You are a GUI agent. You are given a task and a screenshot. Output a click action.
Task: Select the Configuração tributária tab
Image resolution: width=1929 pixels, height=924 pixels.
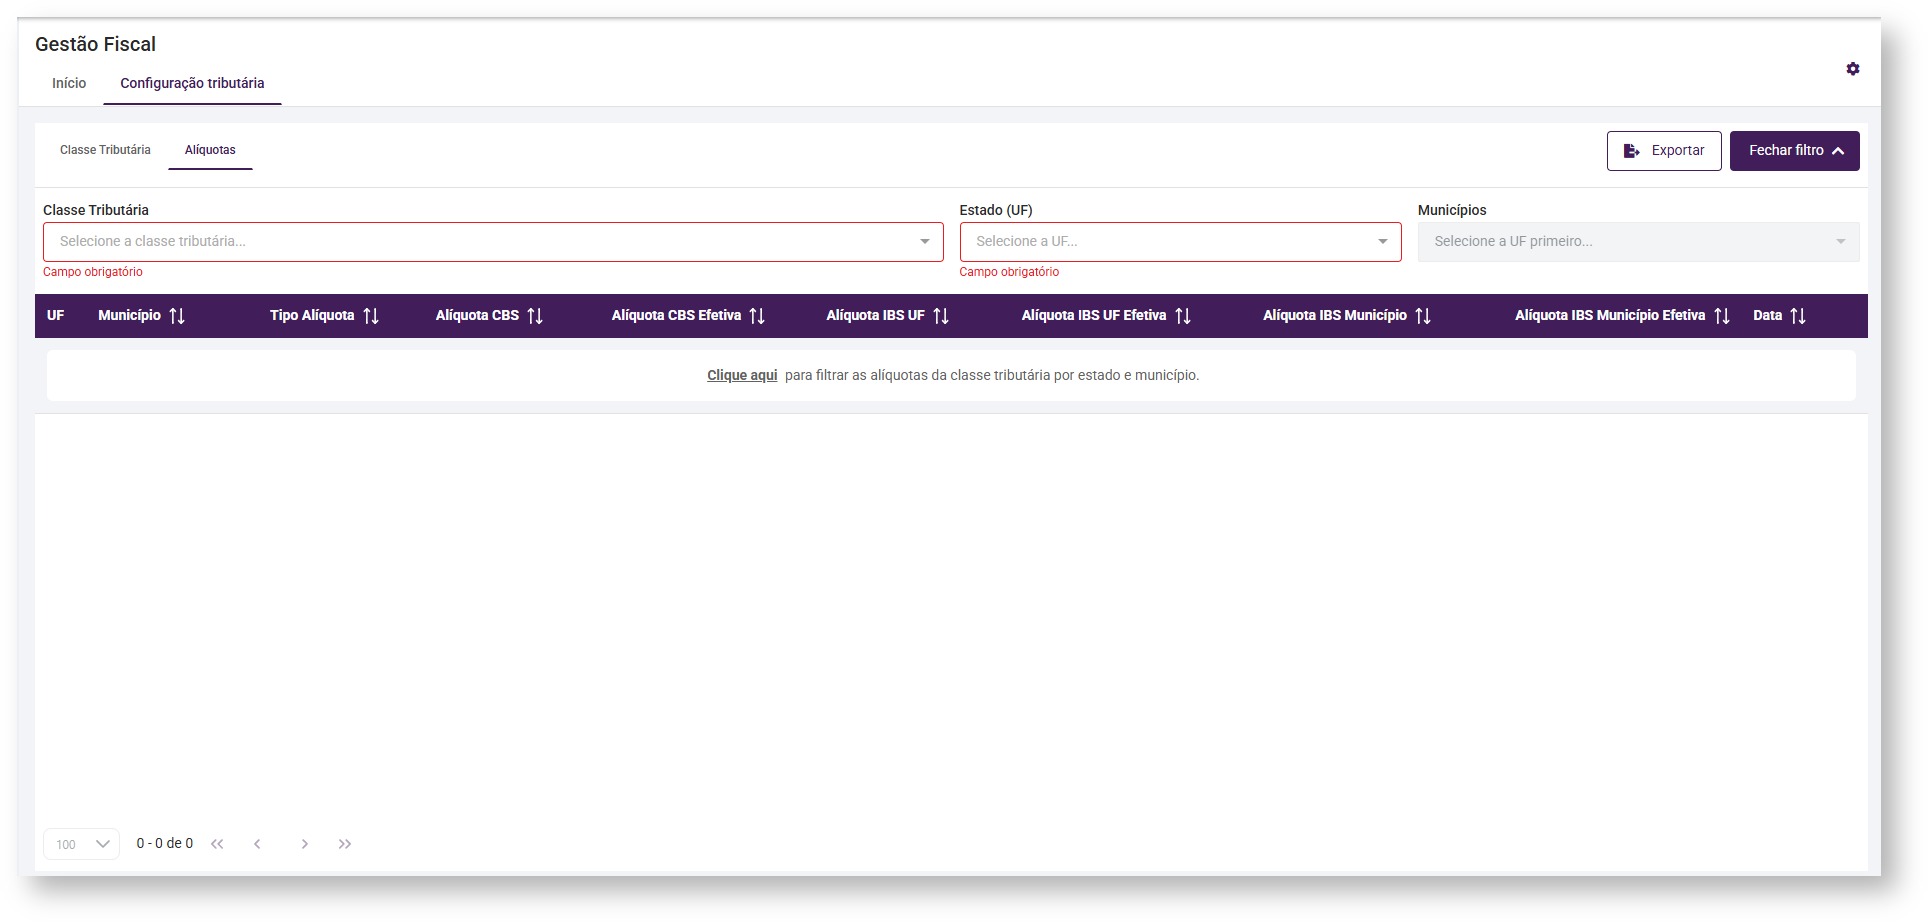(x=192, y=83)
